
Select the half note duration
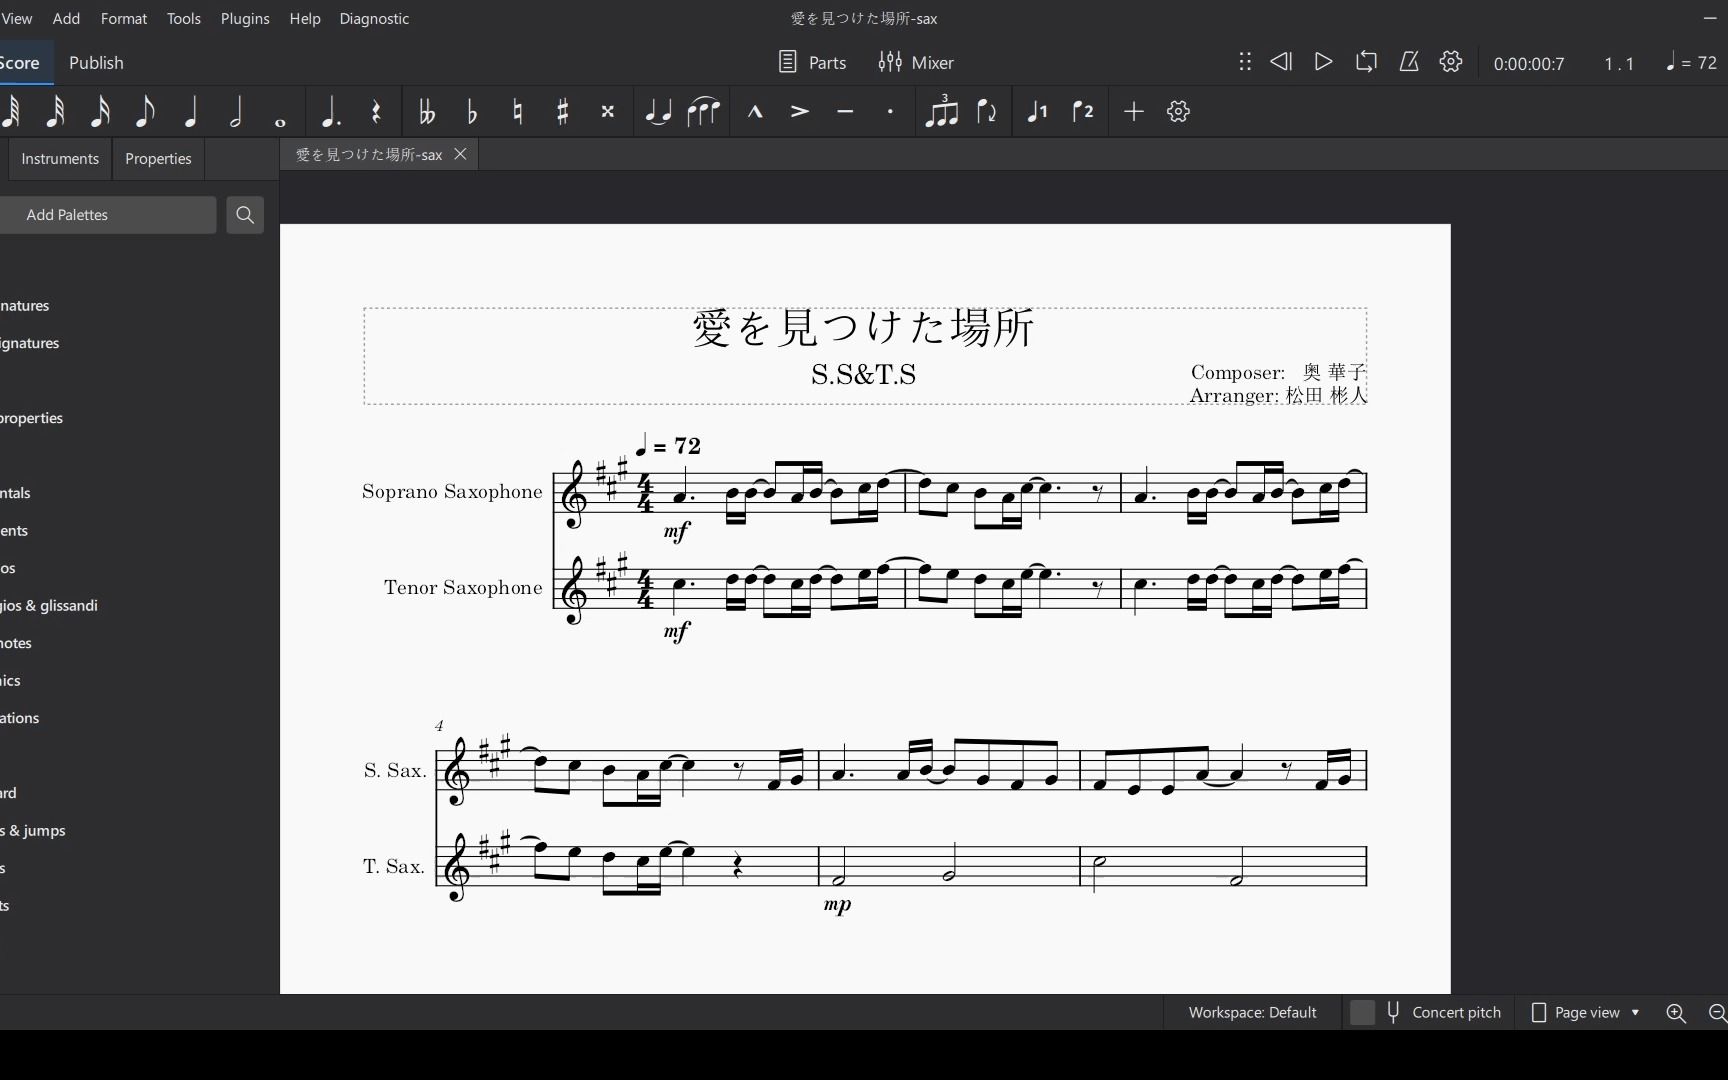point(236,112)
